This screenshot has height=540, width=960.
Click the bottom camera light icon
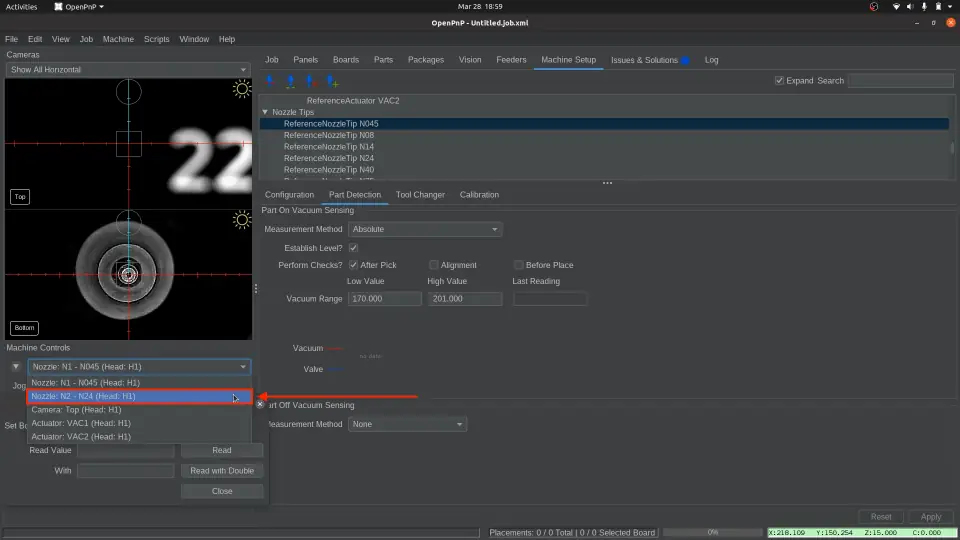click(241, 220)
